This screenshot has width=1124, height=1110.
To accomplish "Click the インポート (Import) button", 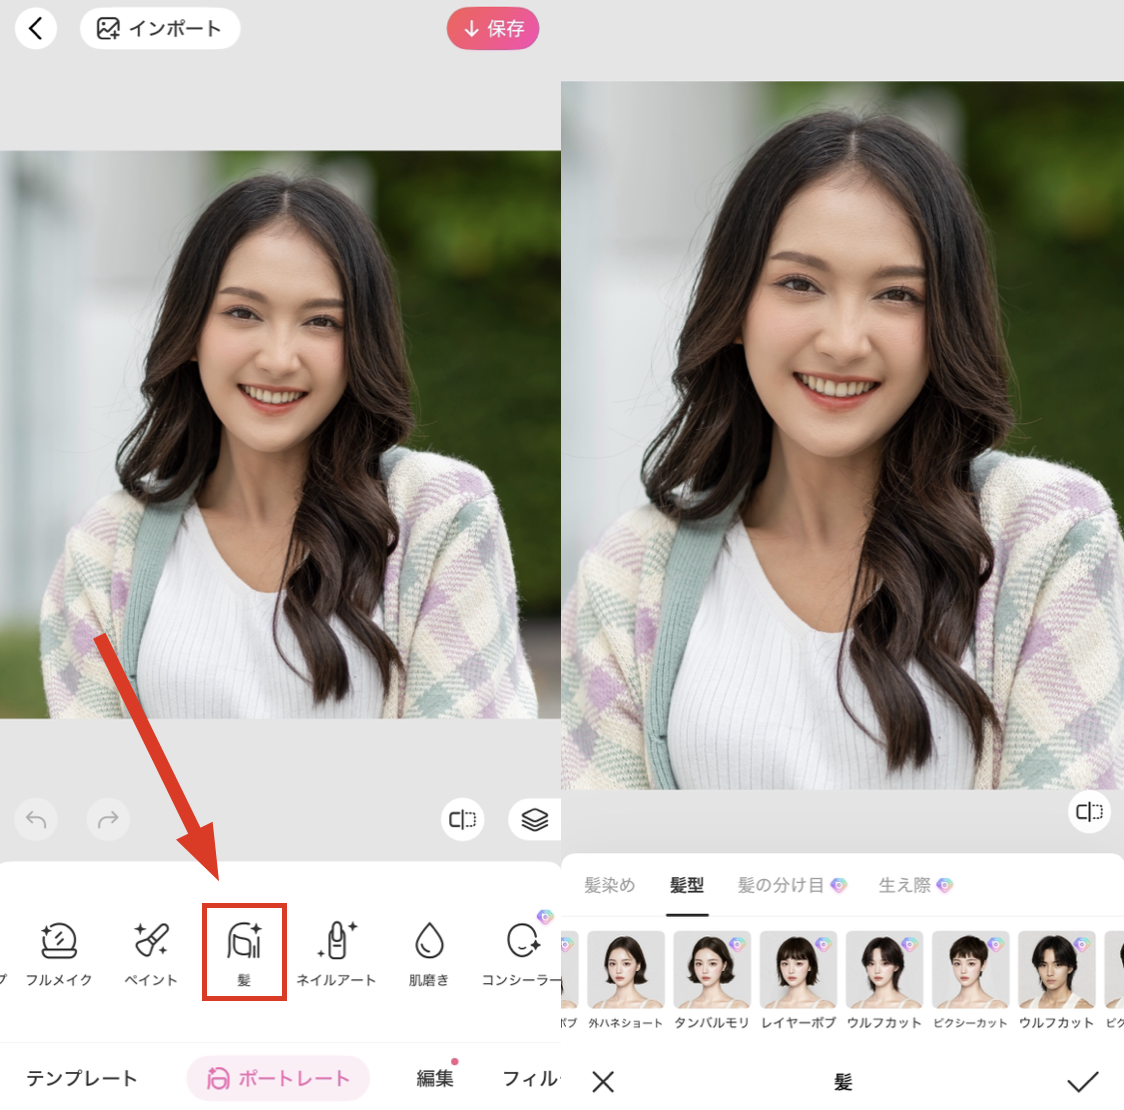I will tap(159, 28).
